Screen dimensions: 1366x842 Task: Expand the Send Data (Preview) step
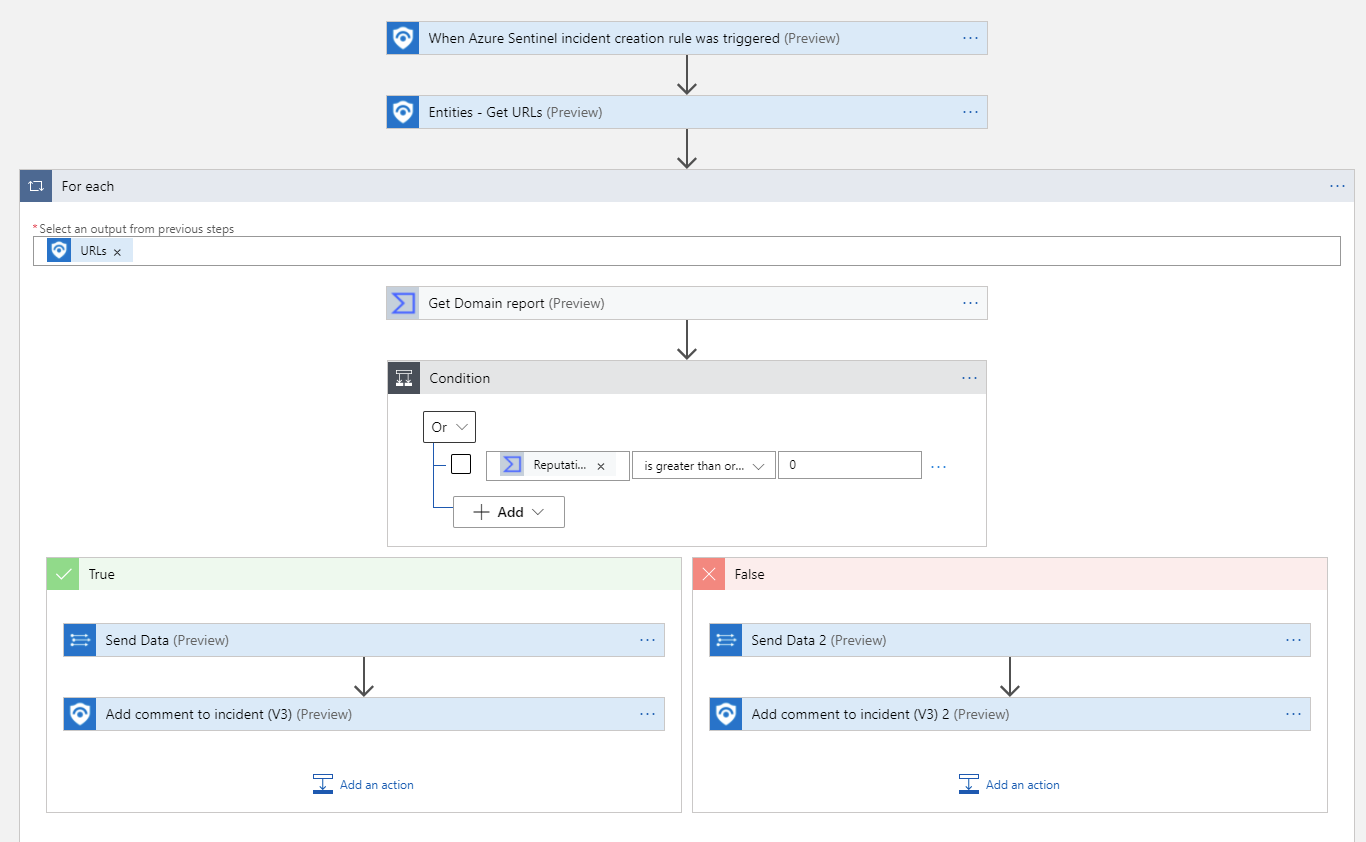click(364, 640)
